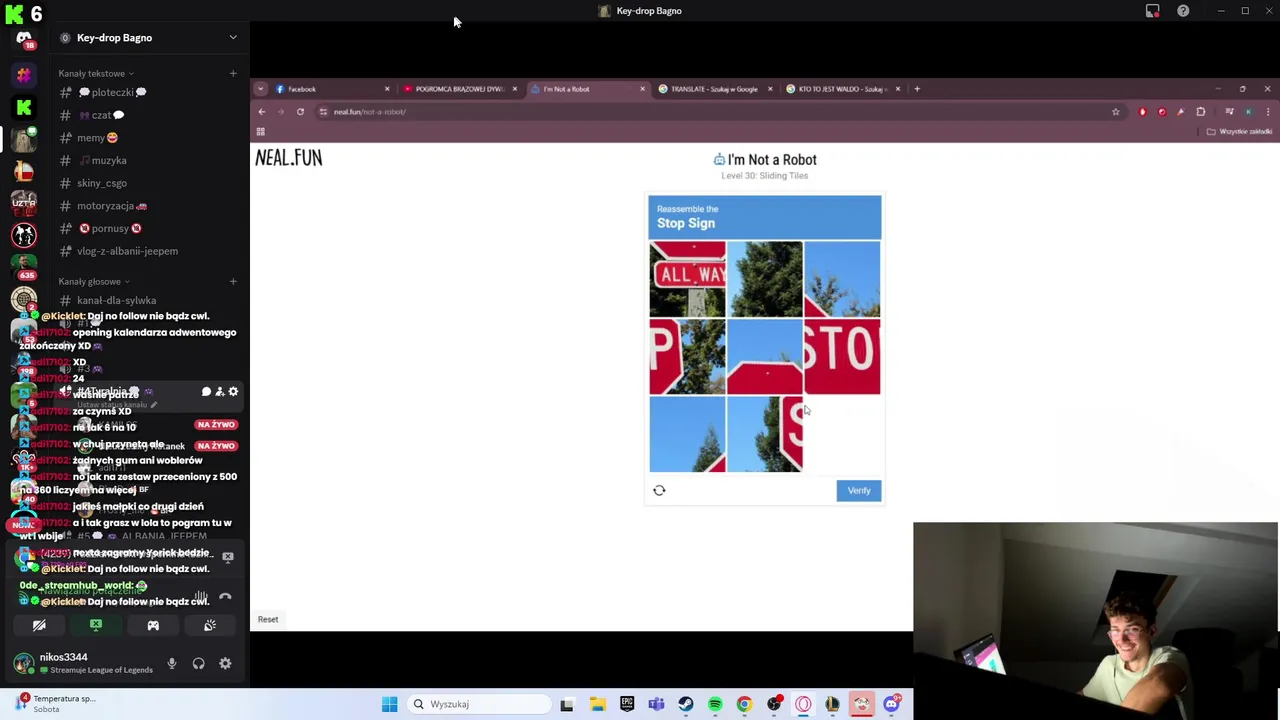The image size is (1280, 720).
Task: Open Spotify from the taskbar
Action: coord(715,704)
